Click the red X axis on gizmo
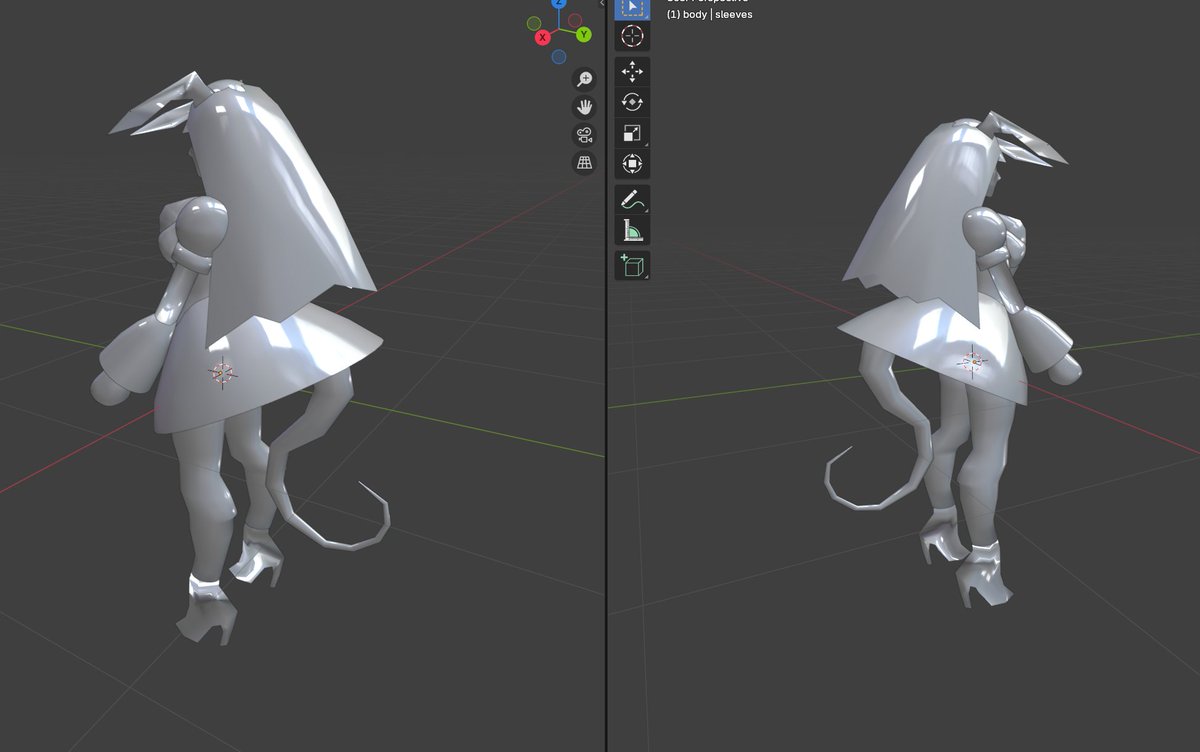Screen dimensions: 1200x752 542,37
